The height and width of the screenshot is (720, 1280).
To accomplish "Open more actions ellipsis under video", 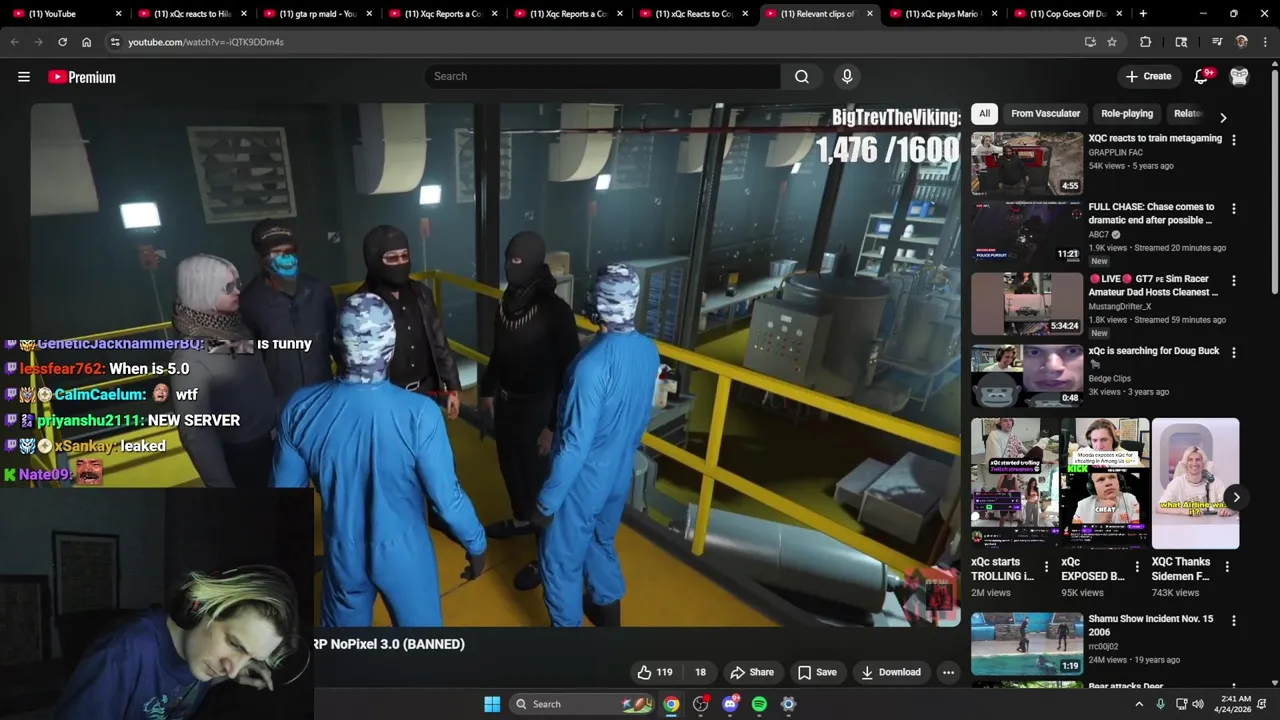I will [x=948, y=672].
